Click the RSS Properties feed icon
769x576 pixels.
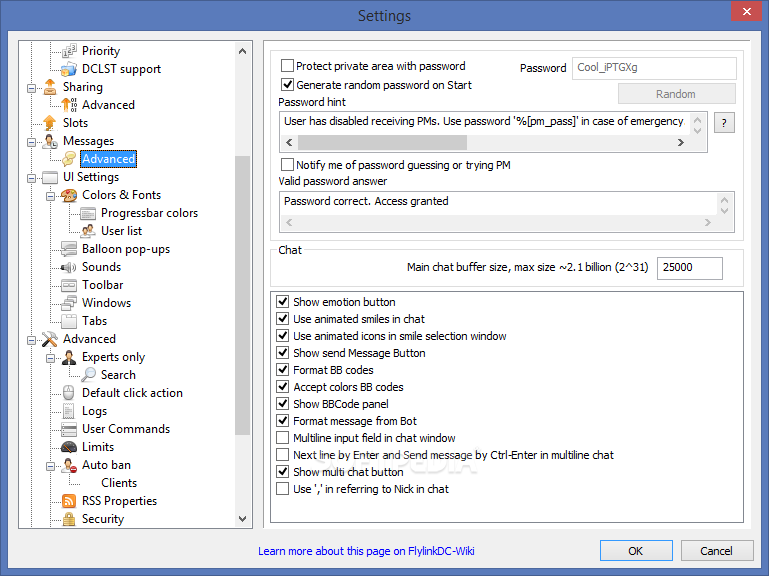click(69, 501)
